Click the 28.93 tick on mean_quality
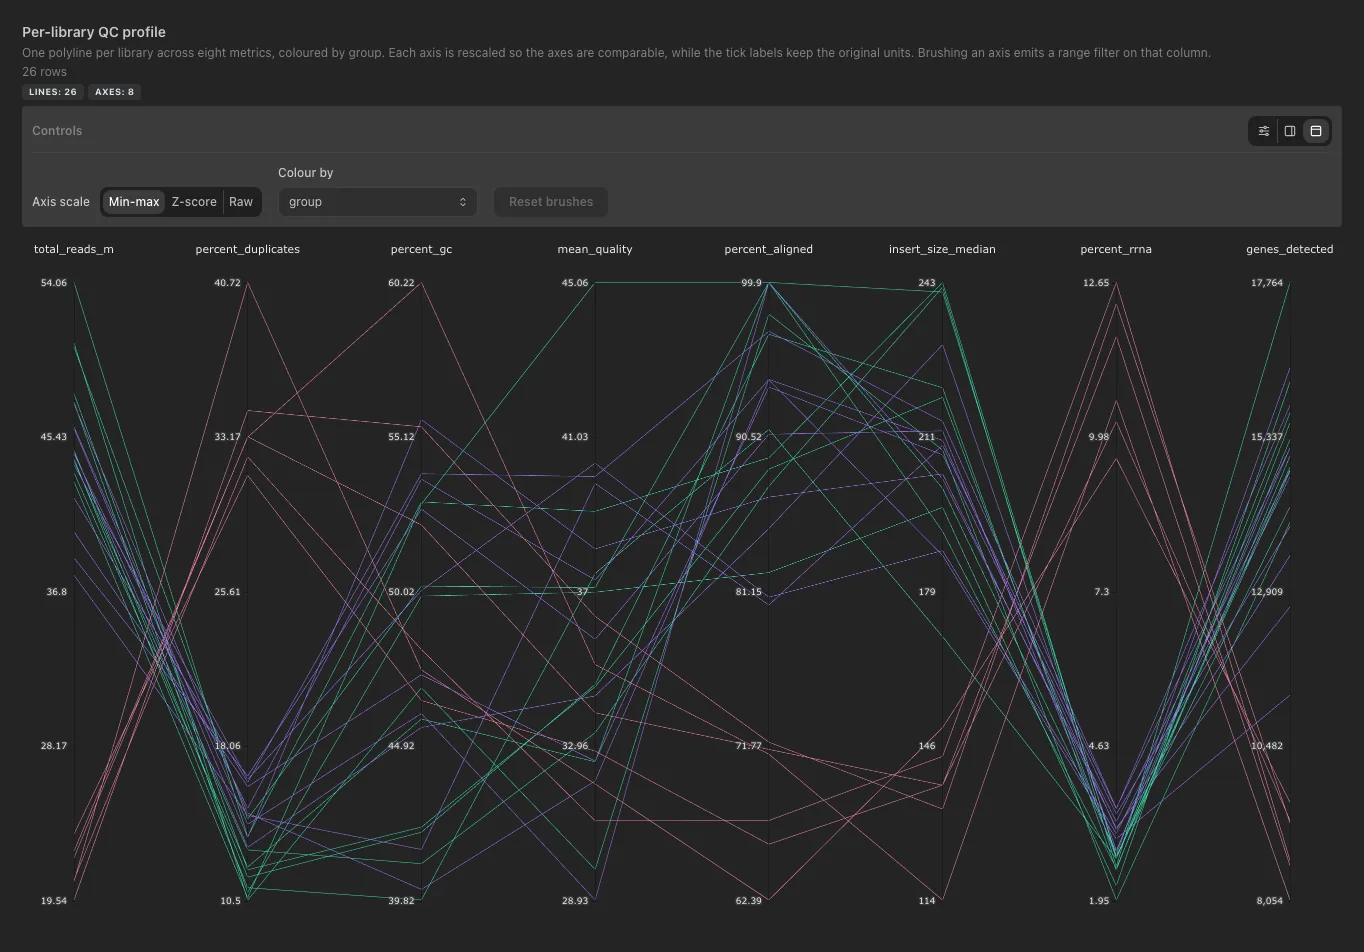Viewport: 1364px width, 952px height. 575,901
